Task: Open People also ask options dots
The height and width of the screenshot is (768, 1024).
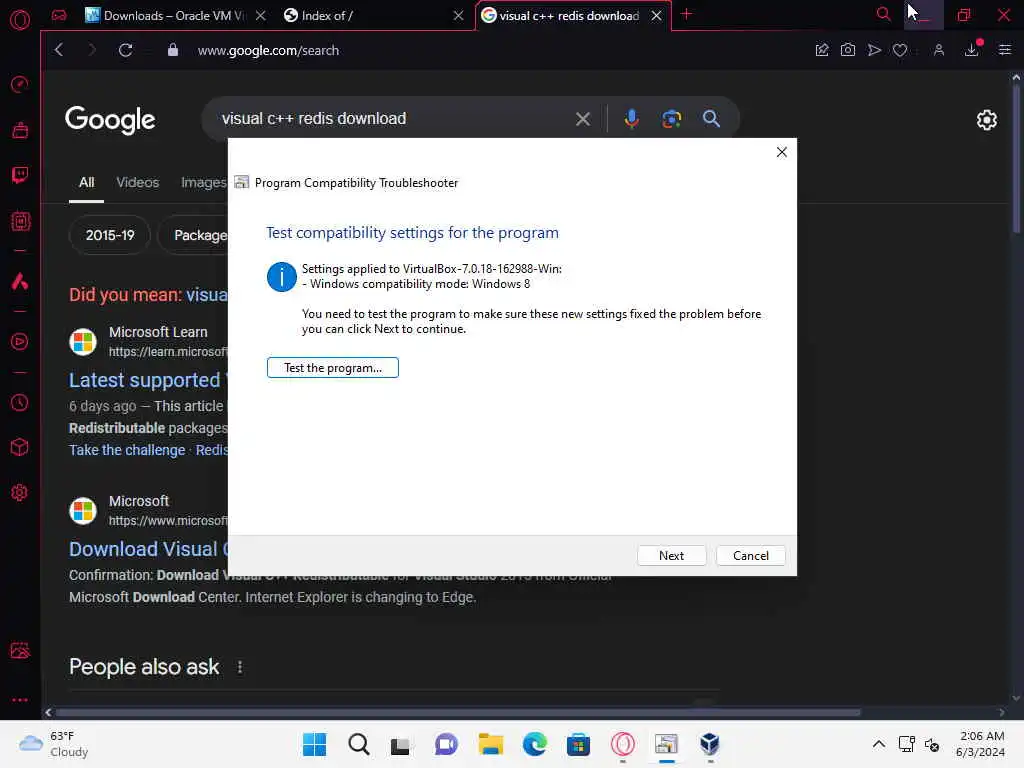Action: tap(240, 667)
